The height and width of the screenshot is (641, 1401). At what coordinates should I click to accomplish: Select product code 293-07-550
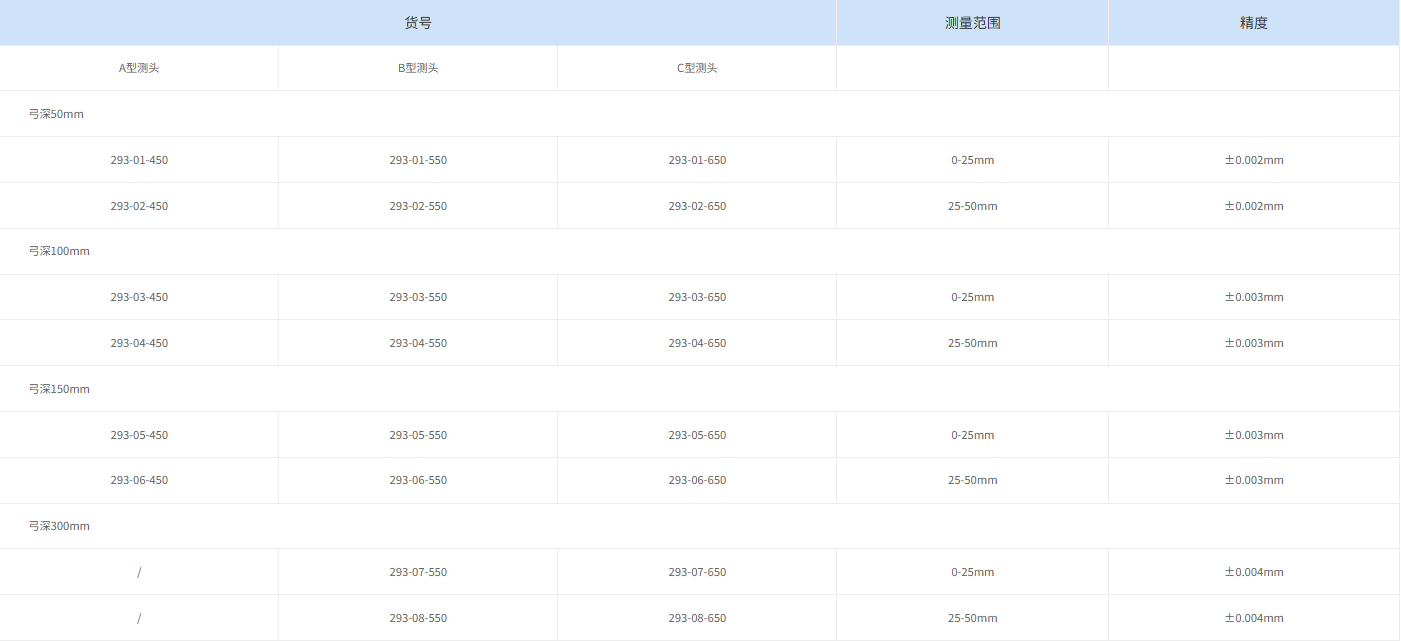coord(417,571)
